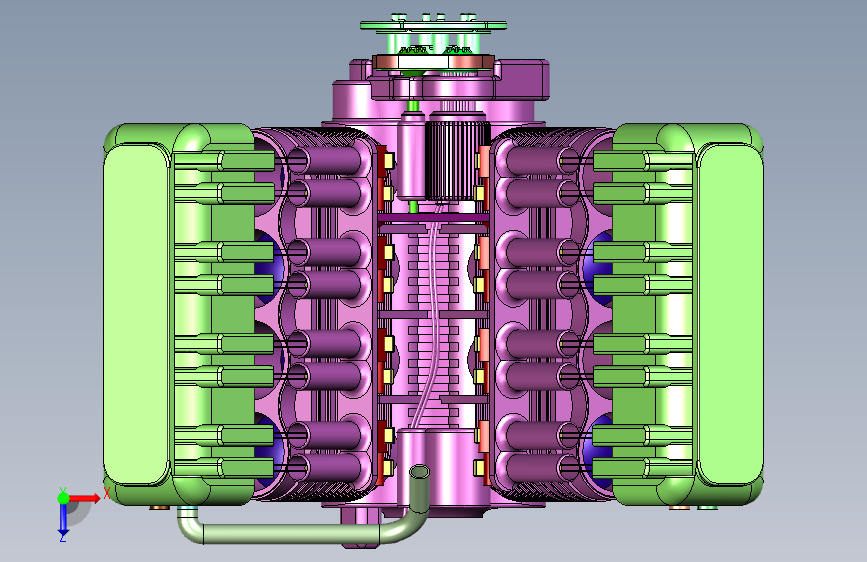Click the green Y axis ball of triad
The height and width of the screenshot is (562, 867).
[64, 498]
